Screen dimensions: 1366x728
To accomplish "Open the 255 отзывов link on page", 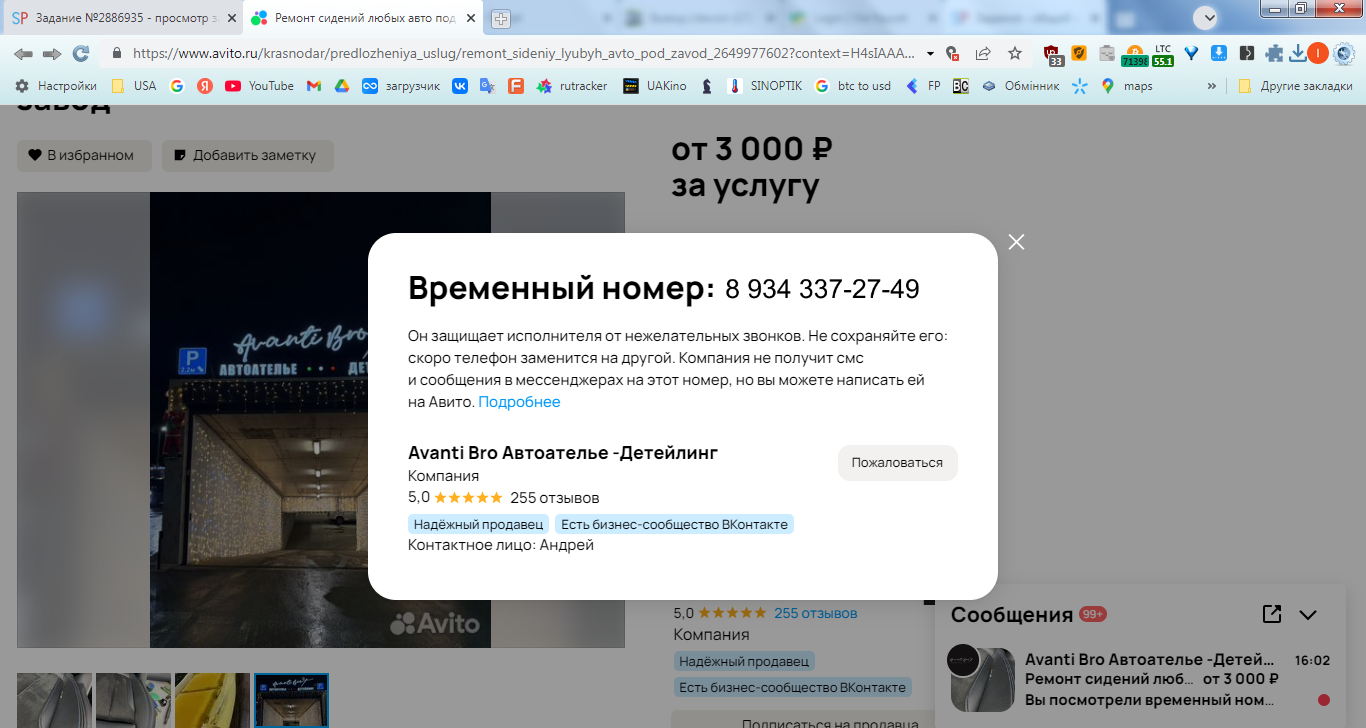I will (x=815, y=613).
